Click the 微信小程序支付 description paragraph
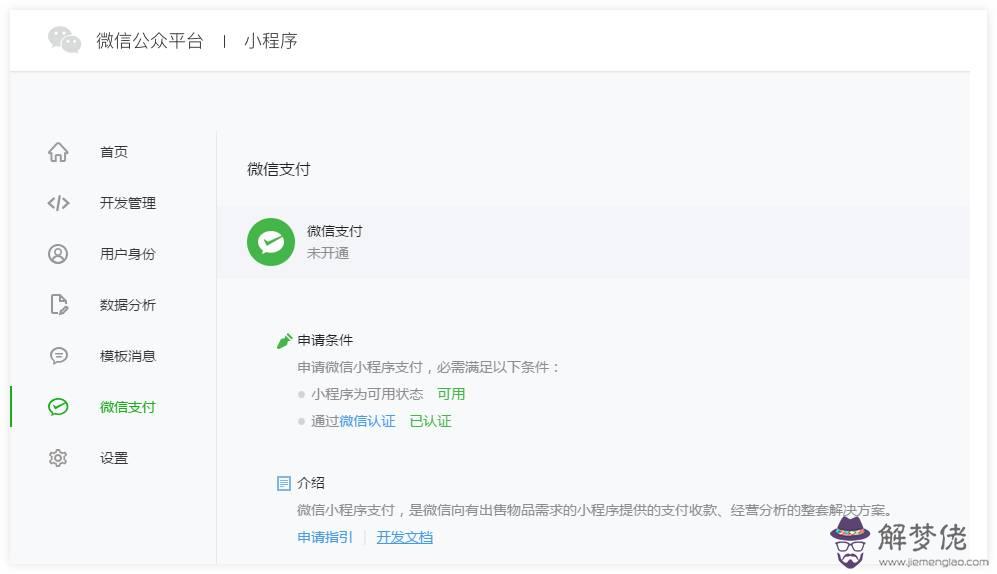Image resolution: width=997 pixels, height=574 pixels. pos(595,510)
